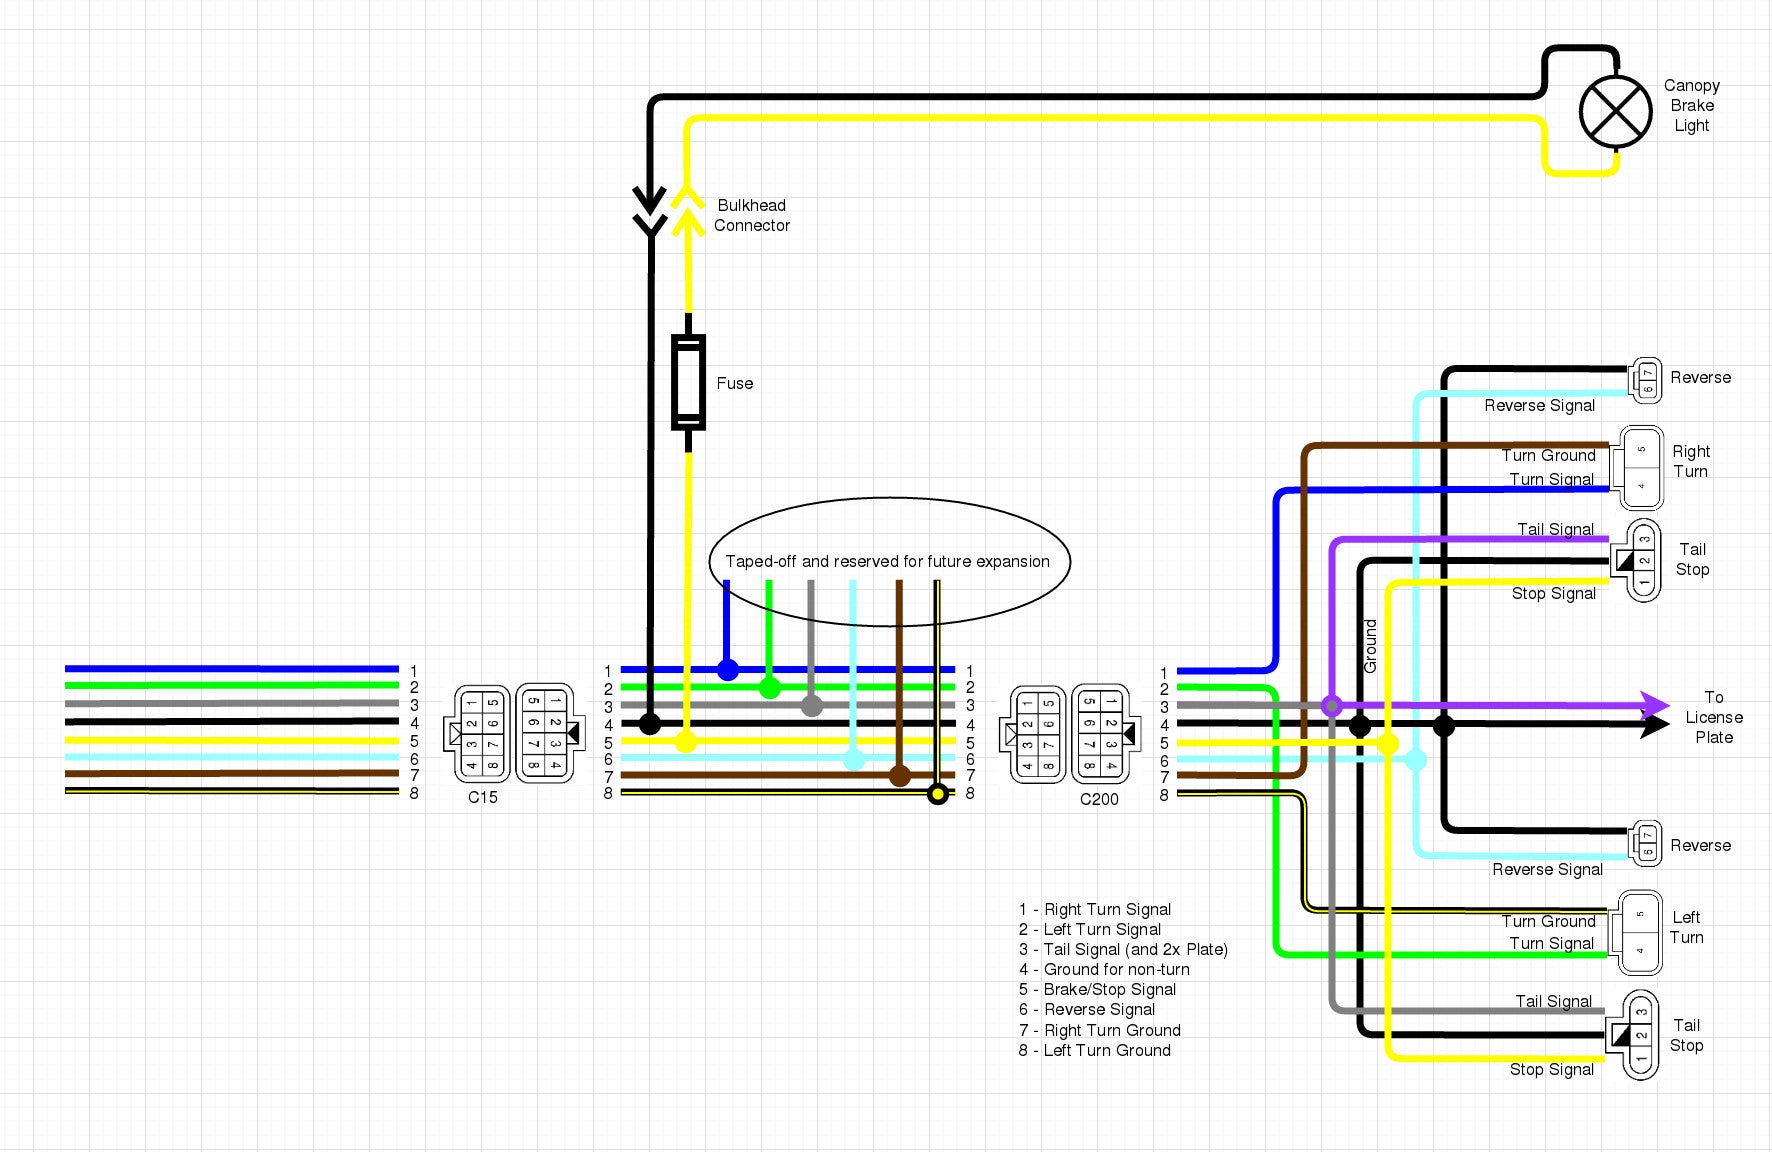
Task: Click the upper Tail Stop plug symbol
Action: coord(1636,560)
